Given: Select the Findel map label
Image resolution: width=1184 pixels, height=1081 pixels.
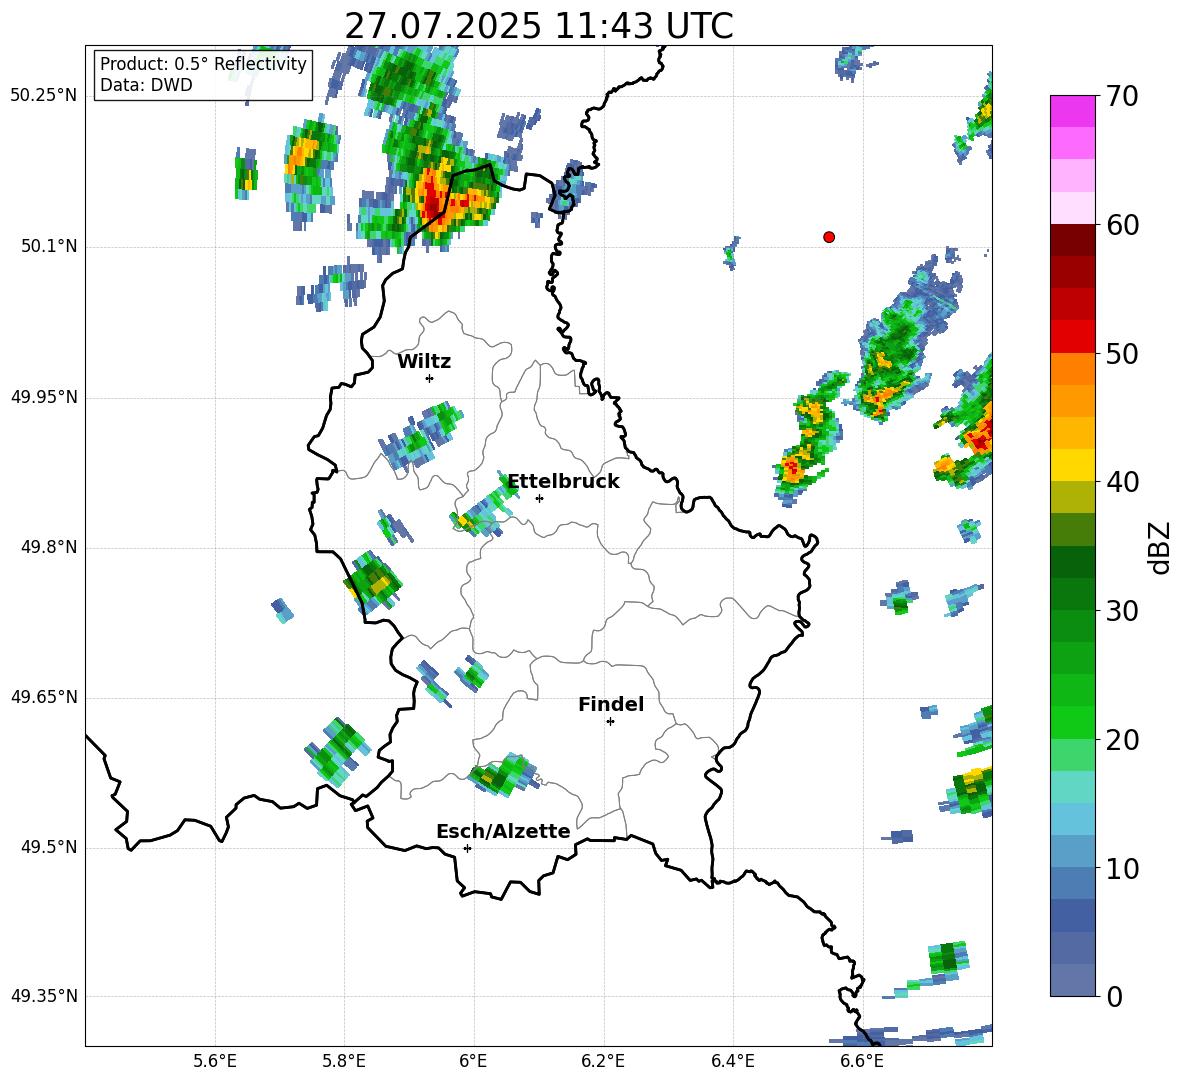Looking at the screenshot, I should pos(611,704).
